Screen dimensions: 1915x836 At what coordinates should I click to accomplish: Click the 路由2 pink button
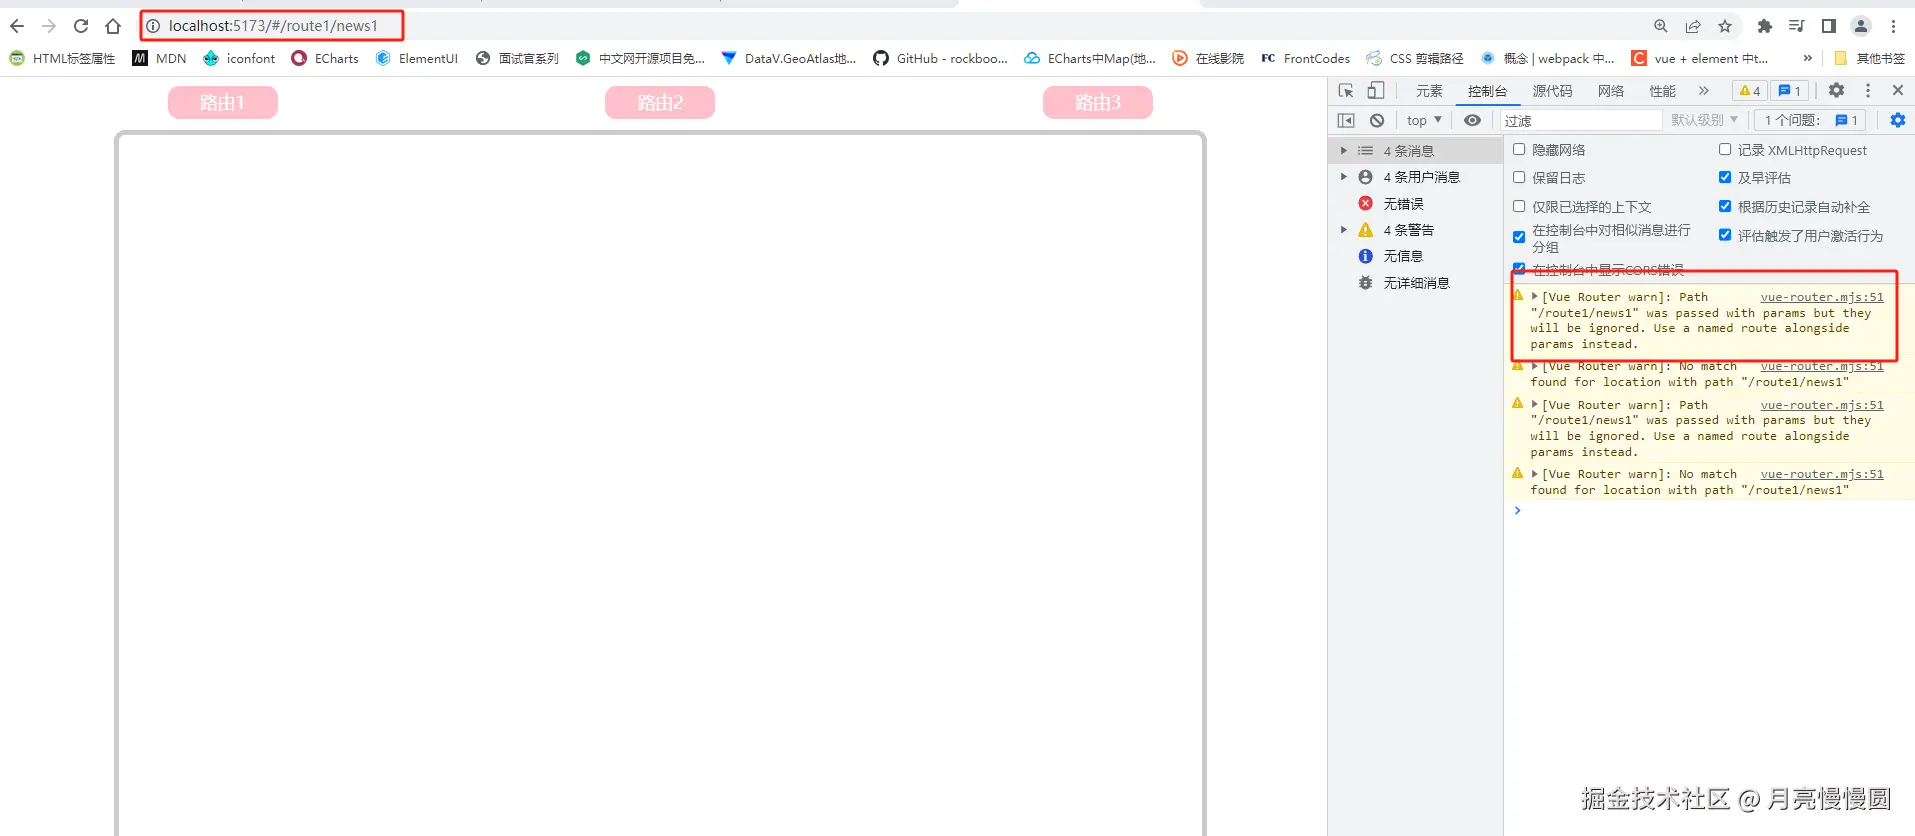(660, 102)
